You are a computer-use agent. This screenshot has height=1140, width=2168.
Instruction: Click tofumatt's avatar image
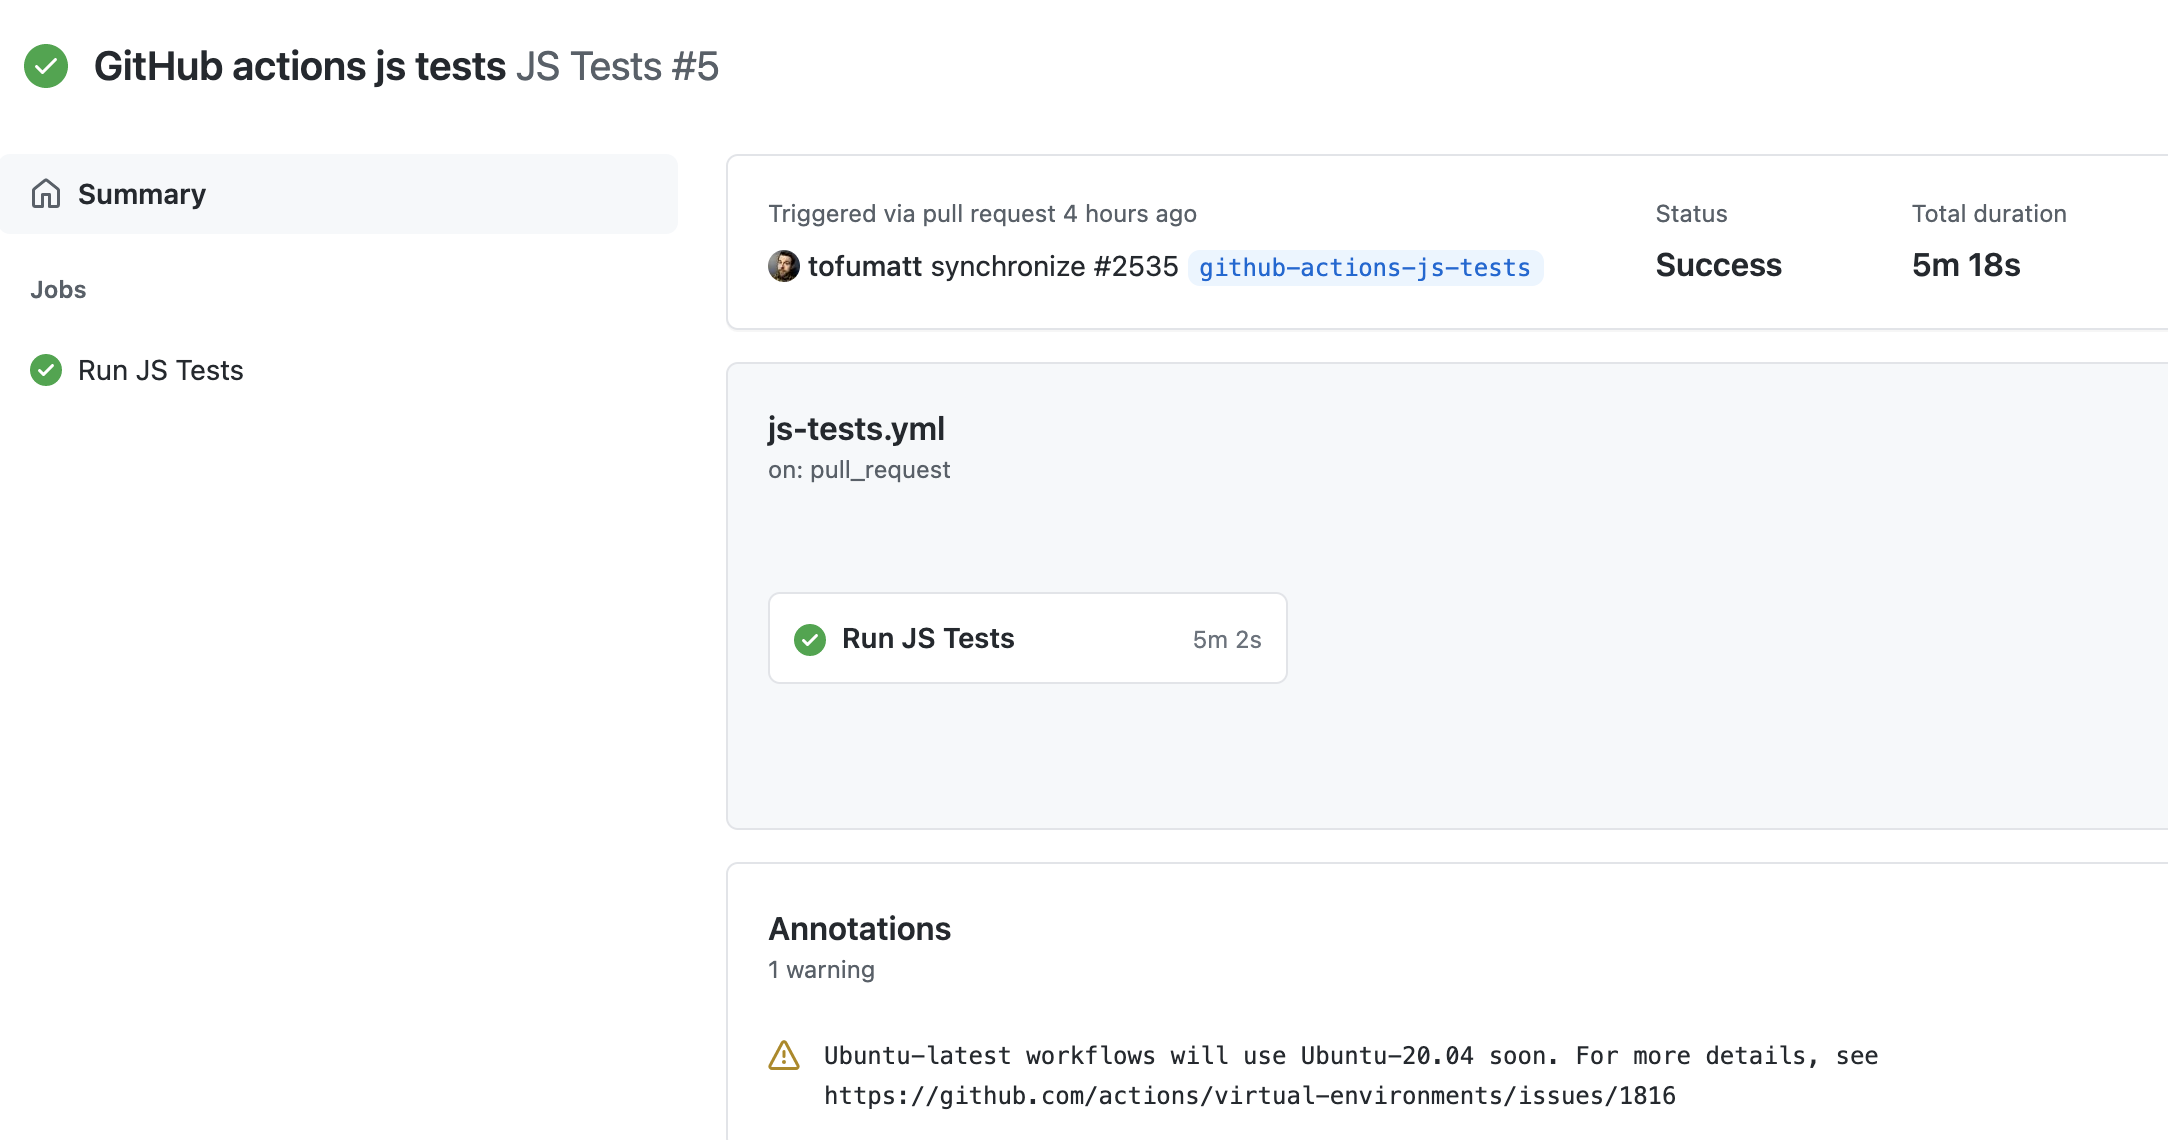(x=784, y=266)
